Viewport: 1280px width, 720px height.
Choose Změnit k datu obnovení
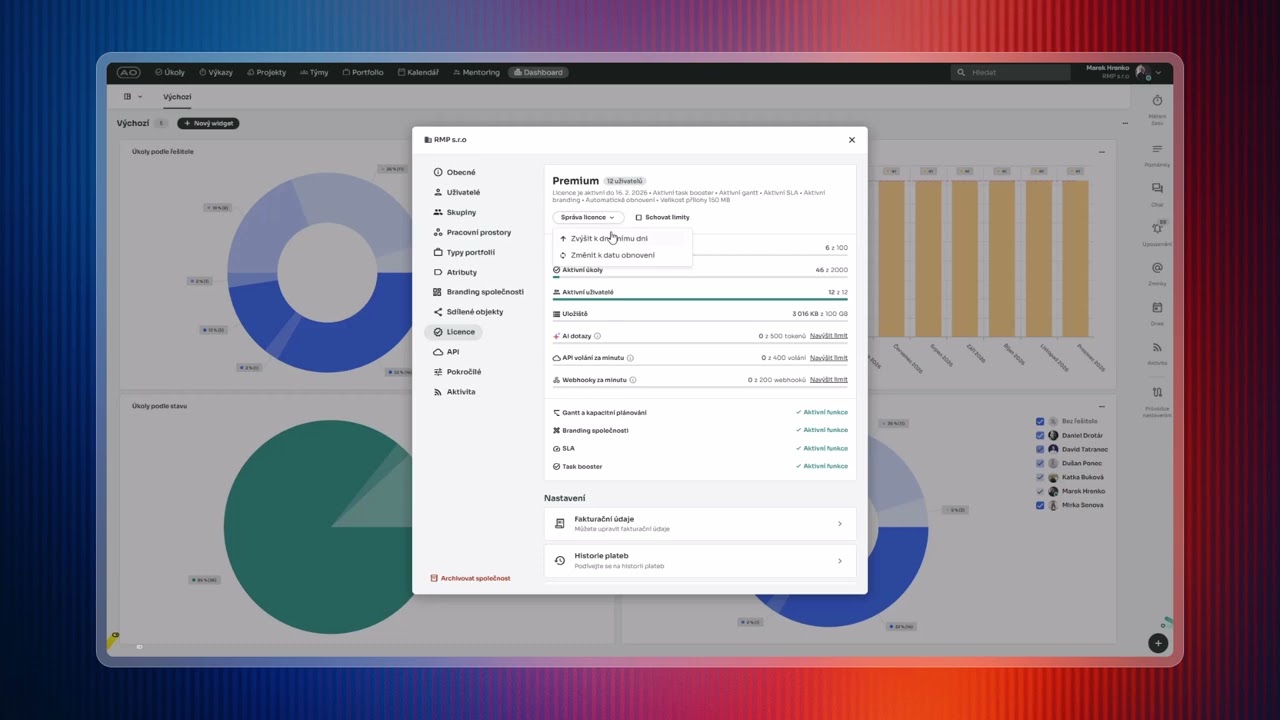coord(620,255)
